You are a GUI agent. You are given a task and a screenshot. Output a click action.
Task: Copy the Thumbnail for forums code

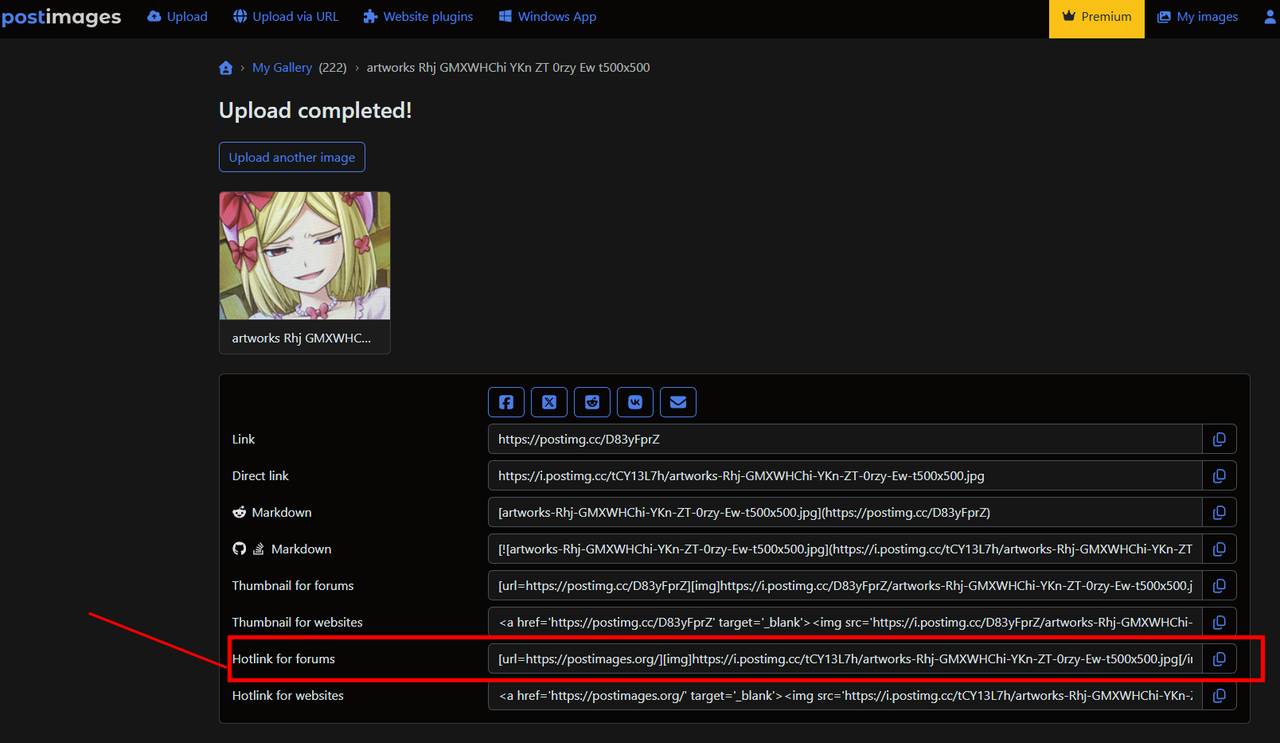pos(1219,585)
